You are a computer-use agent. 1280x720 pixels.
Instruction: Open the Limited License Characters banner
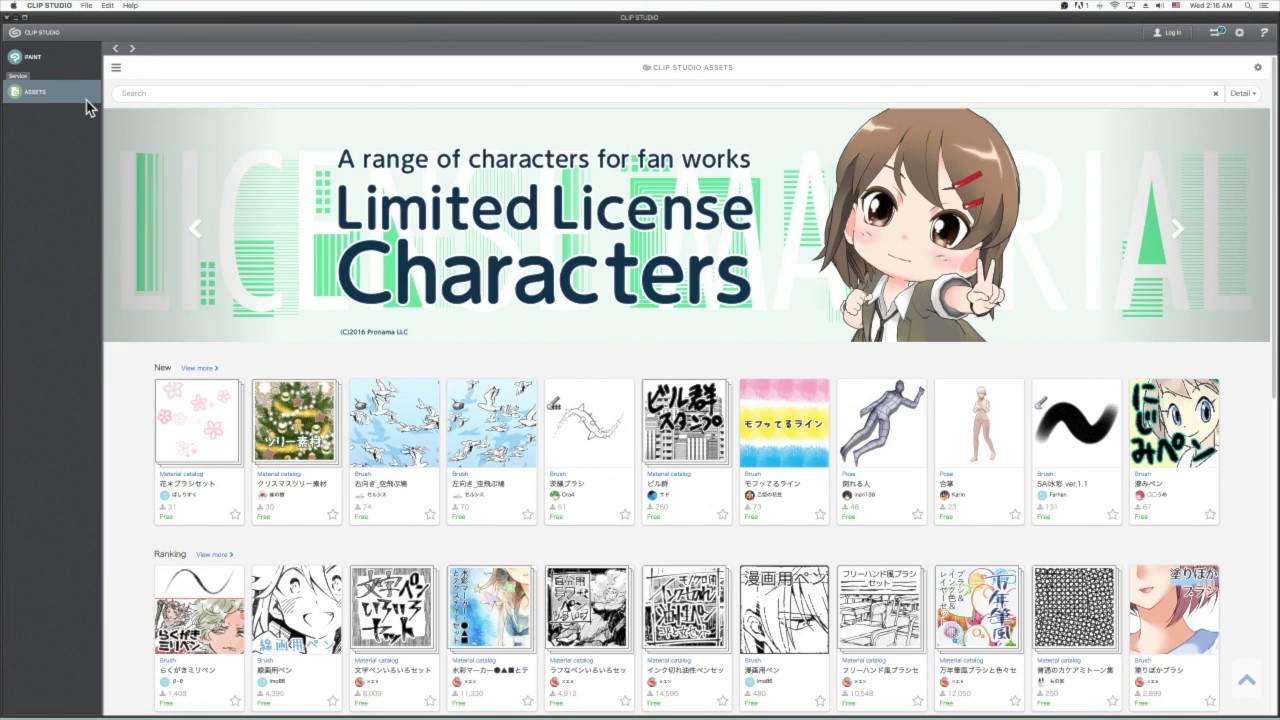coord(686,225)
